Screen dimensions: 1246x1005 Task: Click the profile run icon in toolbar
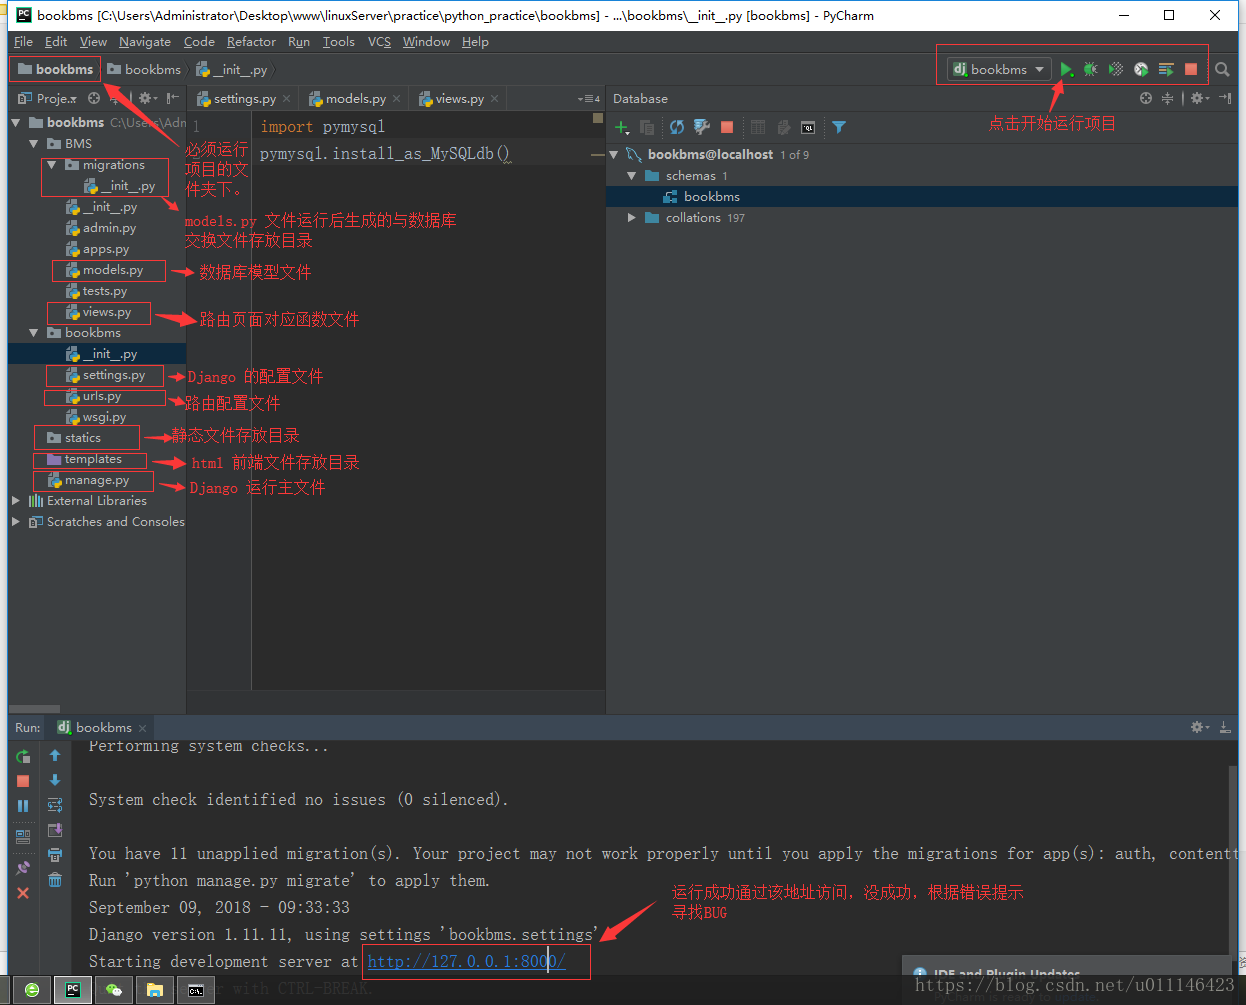[x=1141, y=69]
